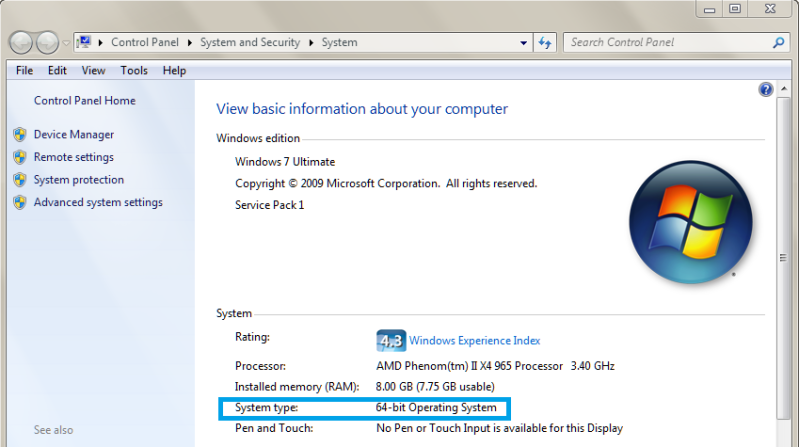Click the vertical scrollbar thumb
The image size is (799, 447).
(x=784, y=258)
